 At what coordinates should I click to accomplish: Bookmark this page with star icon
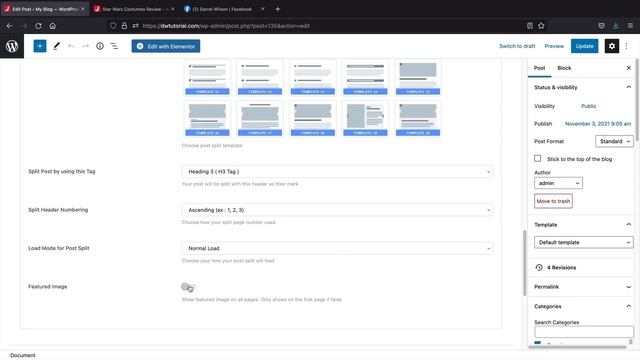(x=541, y=26)
